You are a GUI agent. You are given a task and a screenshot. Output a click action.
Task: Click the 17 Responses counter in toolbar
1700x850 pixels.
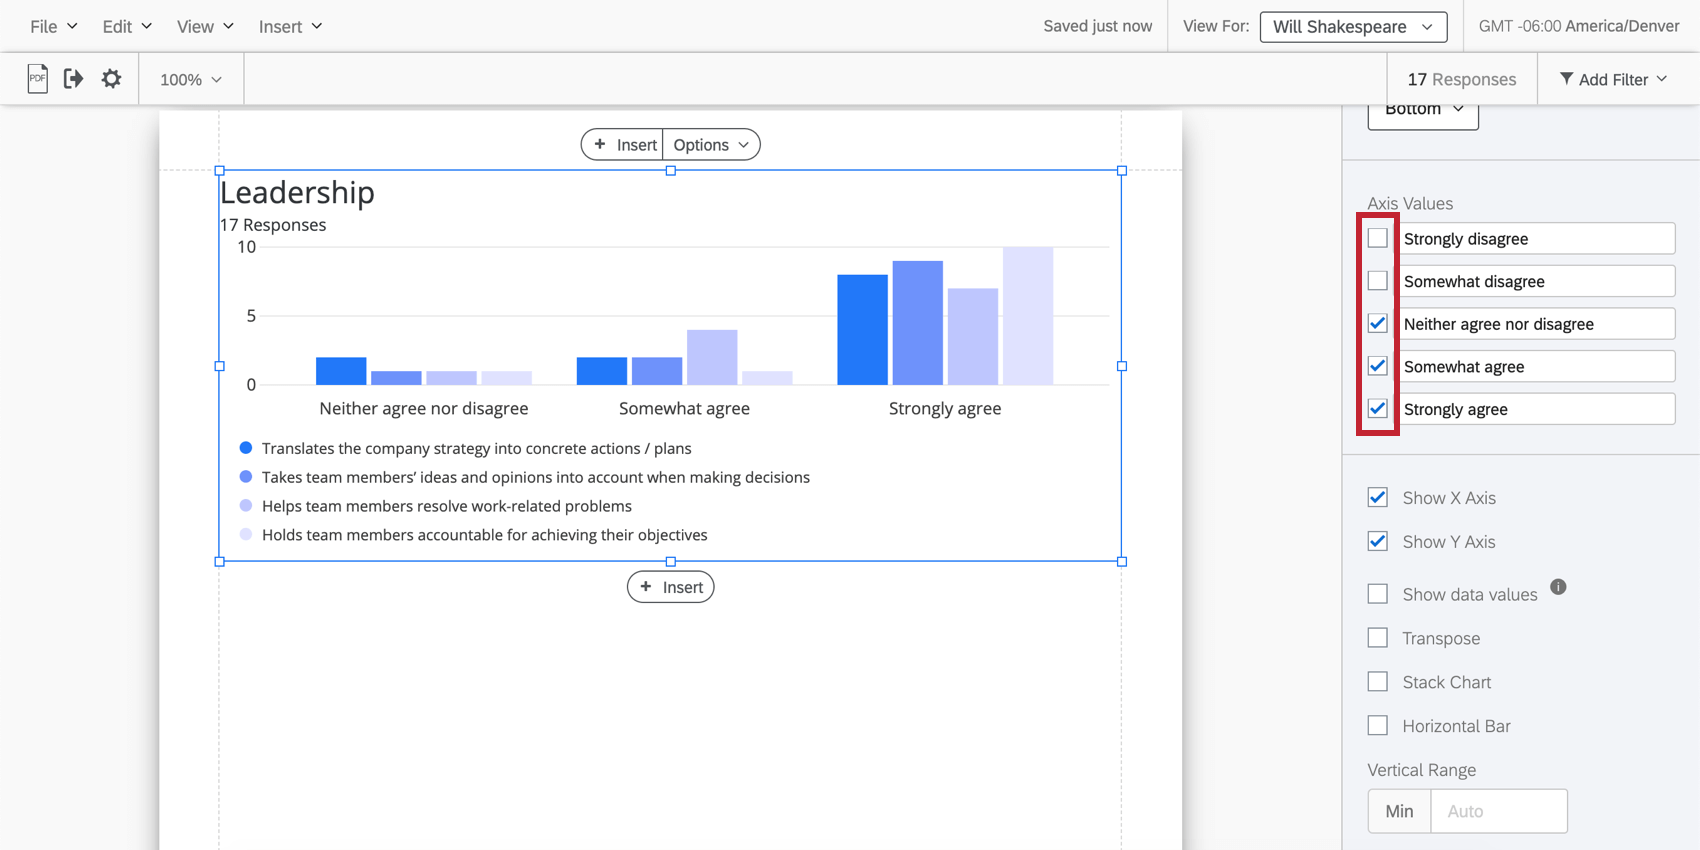[1461, 79]
